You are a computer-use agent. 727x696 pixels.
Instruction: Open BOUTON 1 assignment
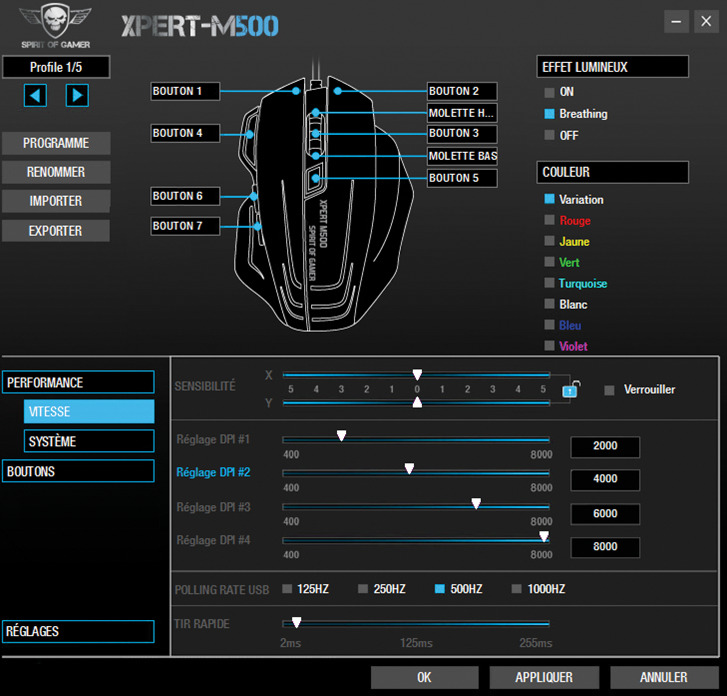point(185,91)
